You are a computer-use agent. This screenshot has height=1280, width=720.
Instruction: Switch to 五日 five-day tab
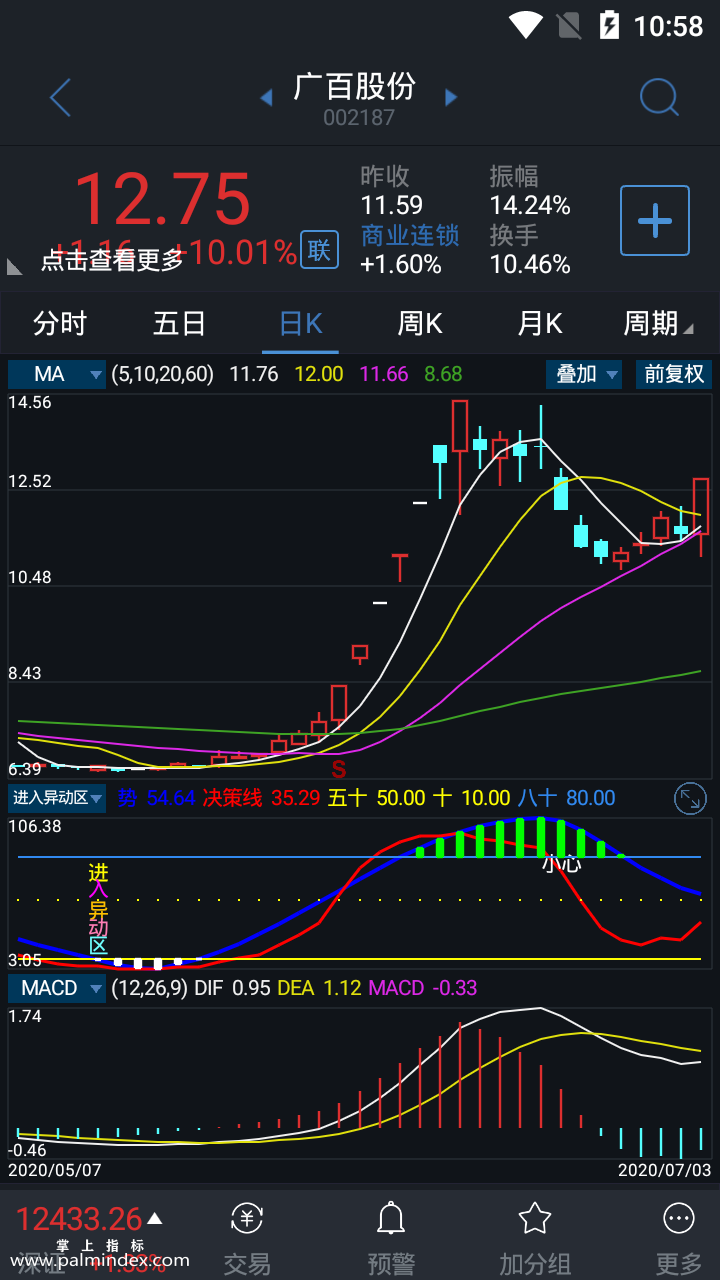180,323
